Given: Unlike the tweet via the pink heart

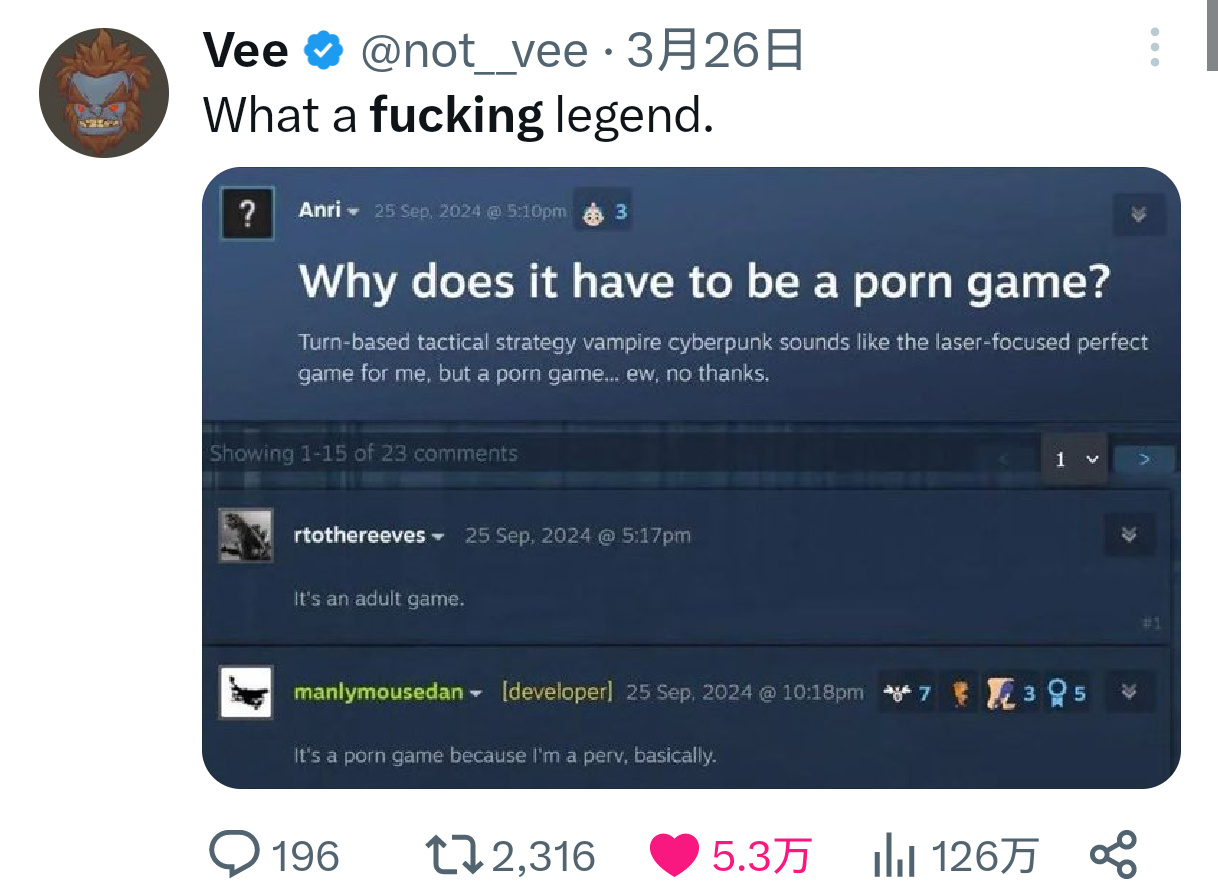Looking at the screenshot, I should pyautogui.click(x=675, y=856).
